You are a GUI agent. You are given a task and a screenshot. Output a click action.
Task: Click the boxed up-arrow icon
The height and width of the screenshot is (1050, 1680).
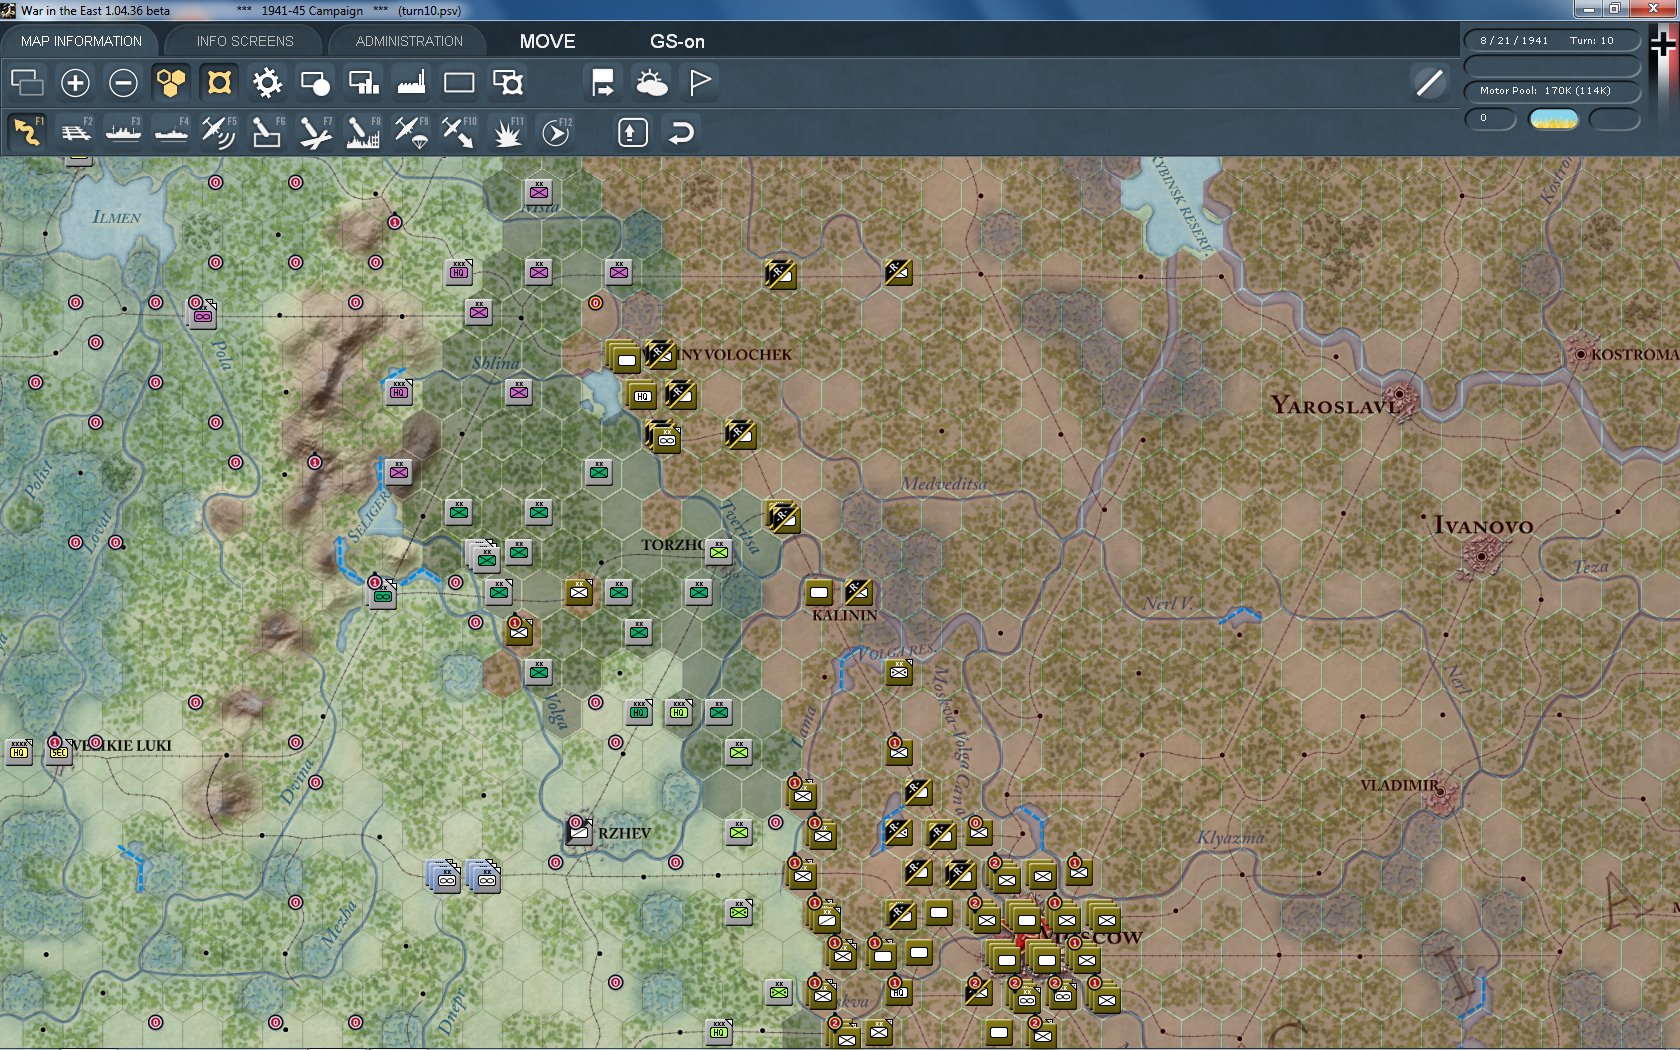coord(632,132)
